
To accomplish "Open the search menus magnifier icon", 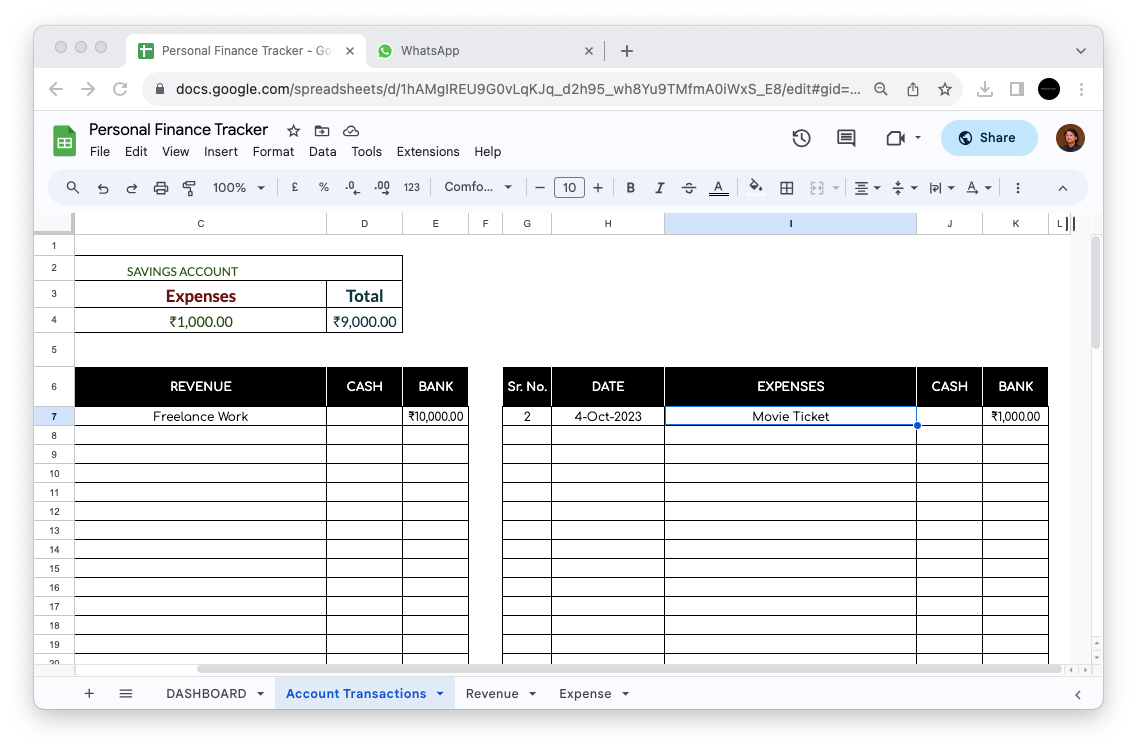I will click(x=73, y=188).
